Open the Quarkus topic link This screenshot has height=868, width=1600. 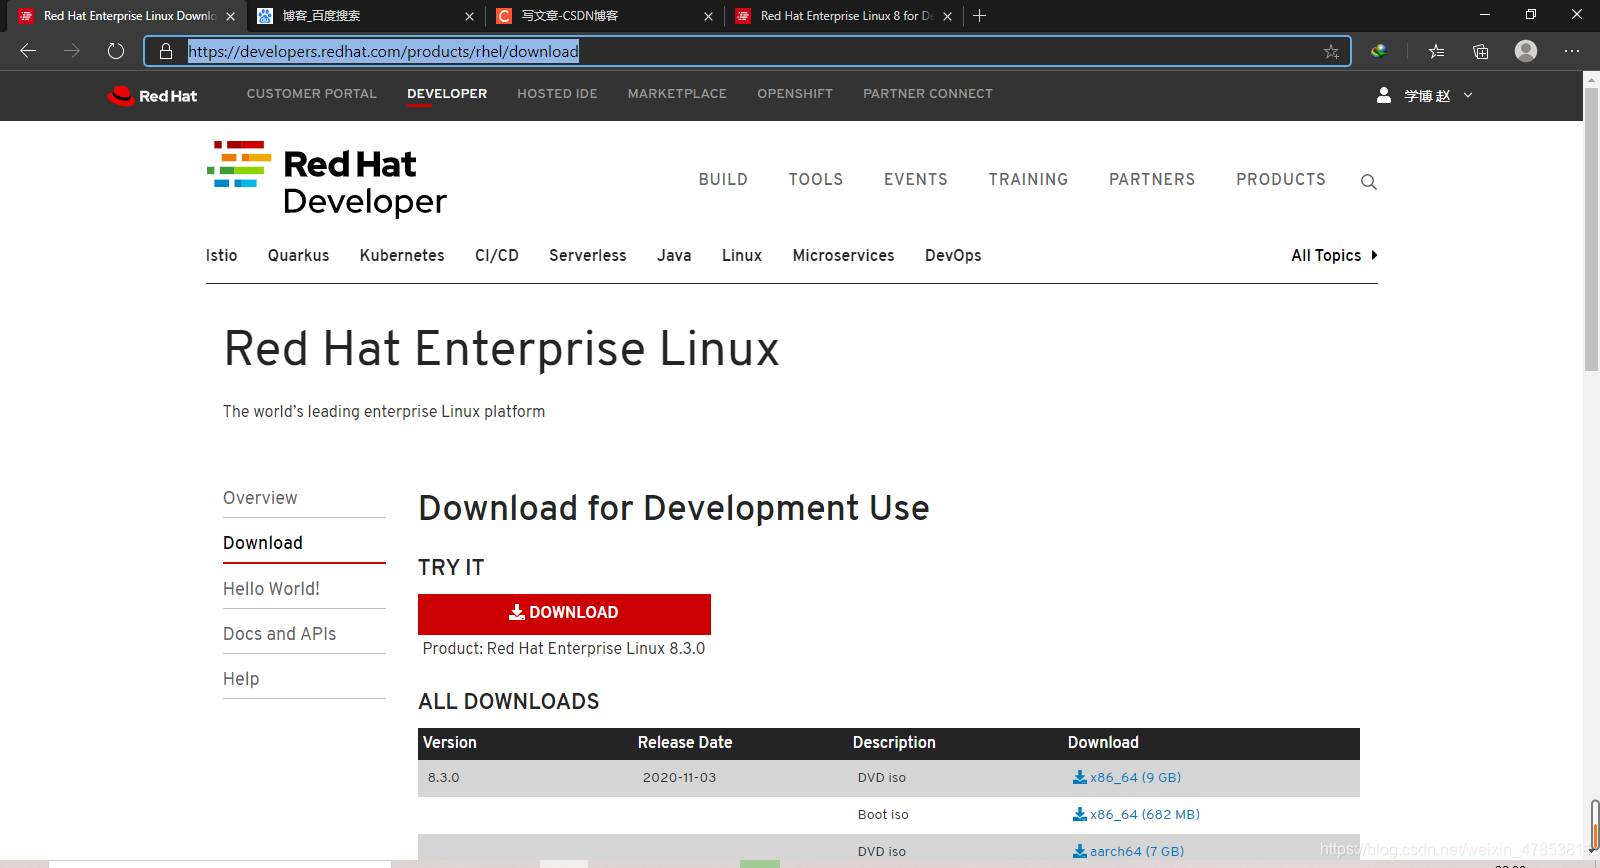[x=298, y=255]
